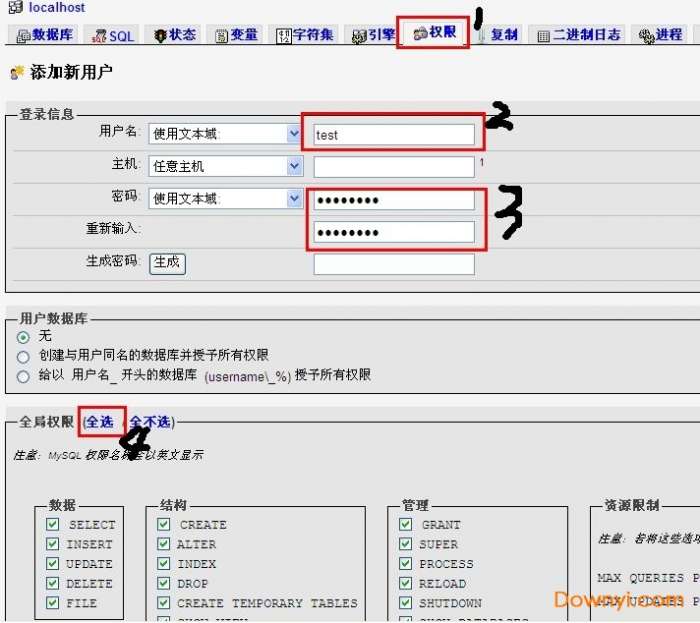Open the 数据库 tab

(x=45, y=34)
